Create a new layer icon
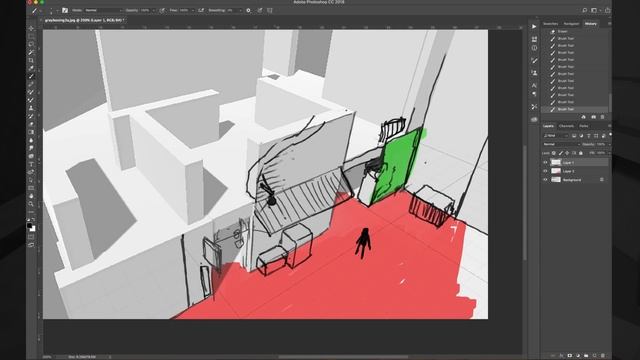This screenshot has height=360, width=640. tap(595, 356)
